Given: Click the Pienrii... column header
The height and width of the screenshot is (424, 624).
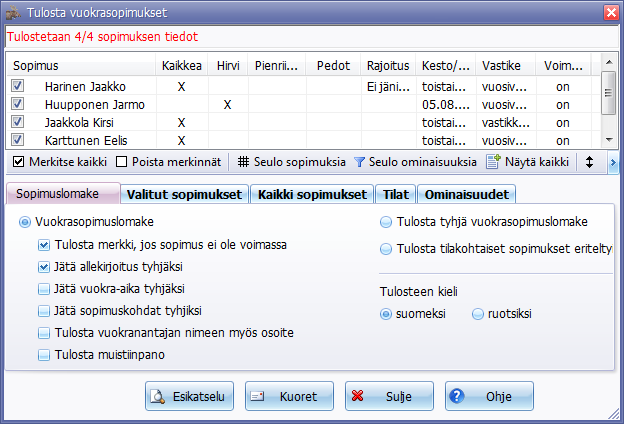Looking at the screenshot, I should tap(277, 65).
